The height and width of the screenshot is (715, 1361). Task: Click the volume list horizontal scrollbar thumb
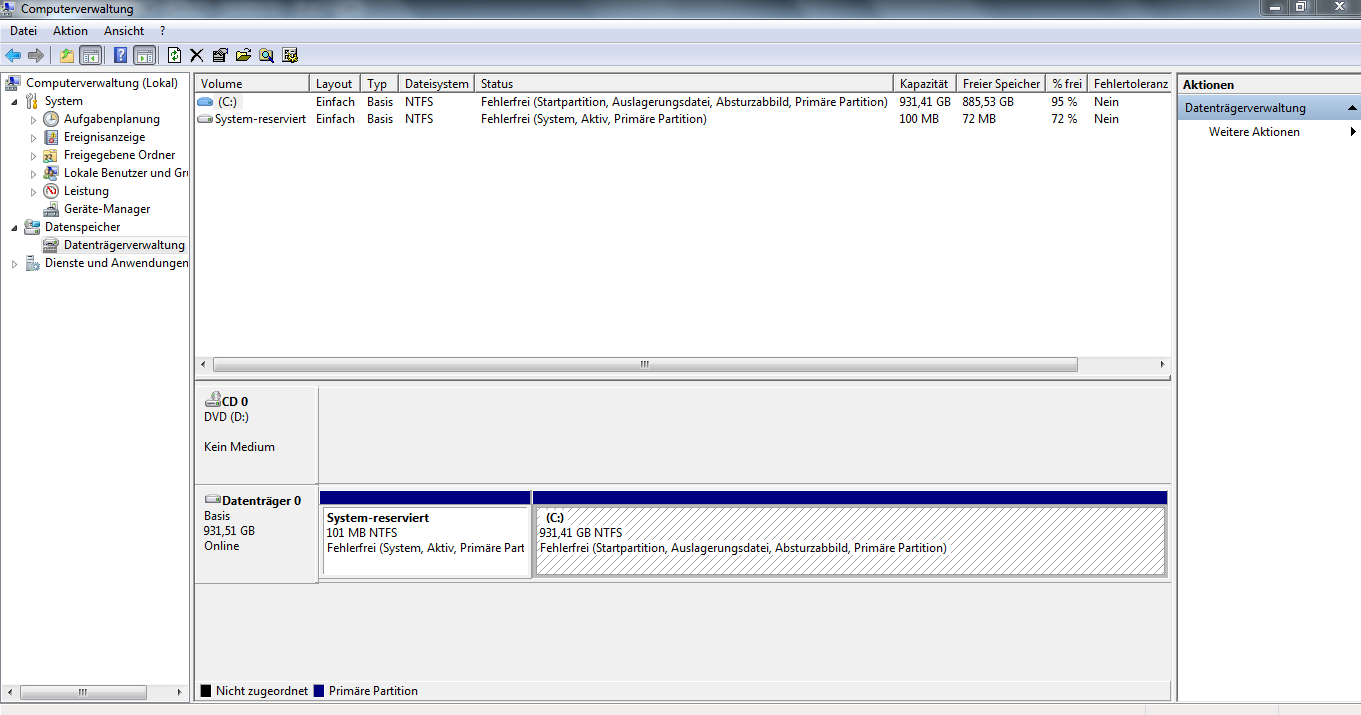[x=645, y=365]
